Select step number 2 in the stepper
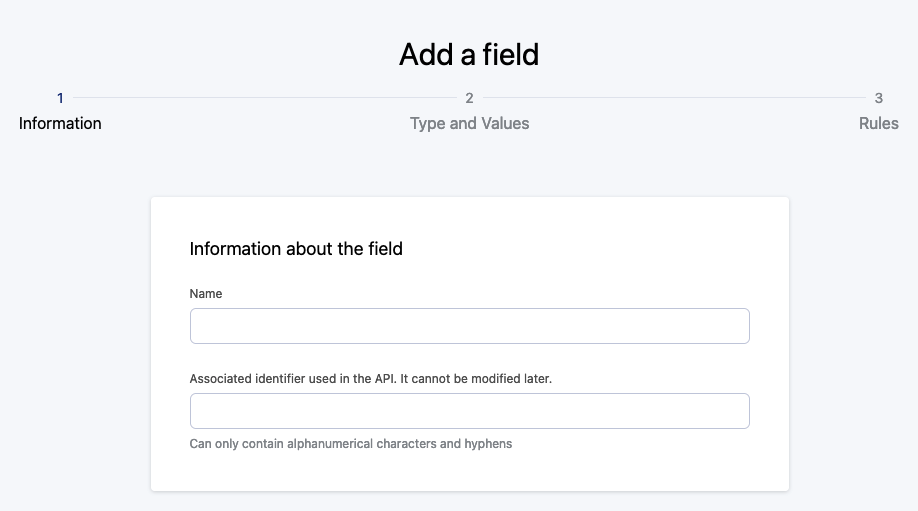Image resolution: width=918 pixels, height=511 pixels. (x=469, y=98)
